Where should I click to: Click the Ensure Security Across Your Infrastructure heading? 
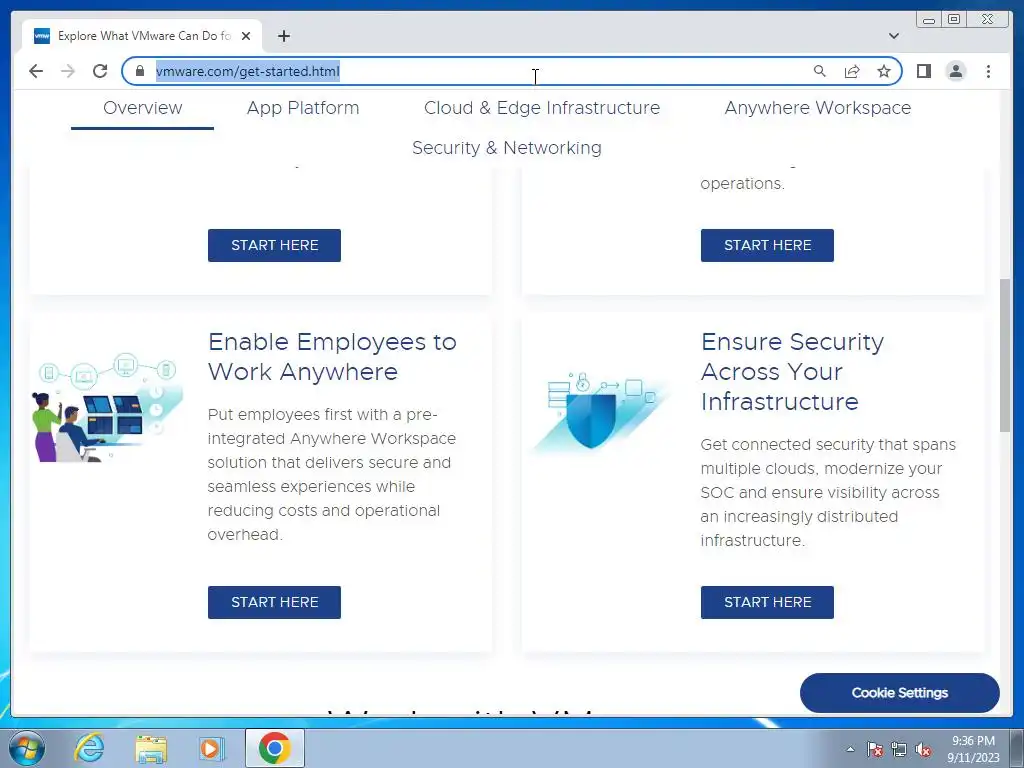(792, 372)
